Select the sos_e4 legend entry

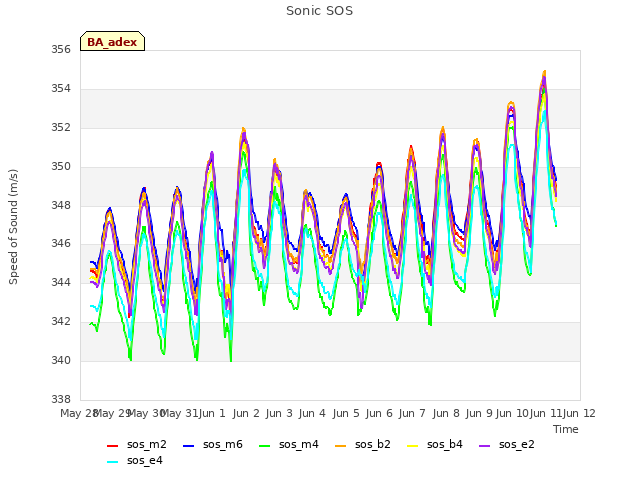point(135,461)
